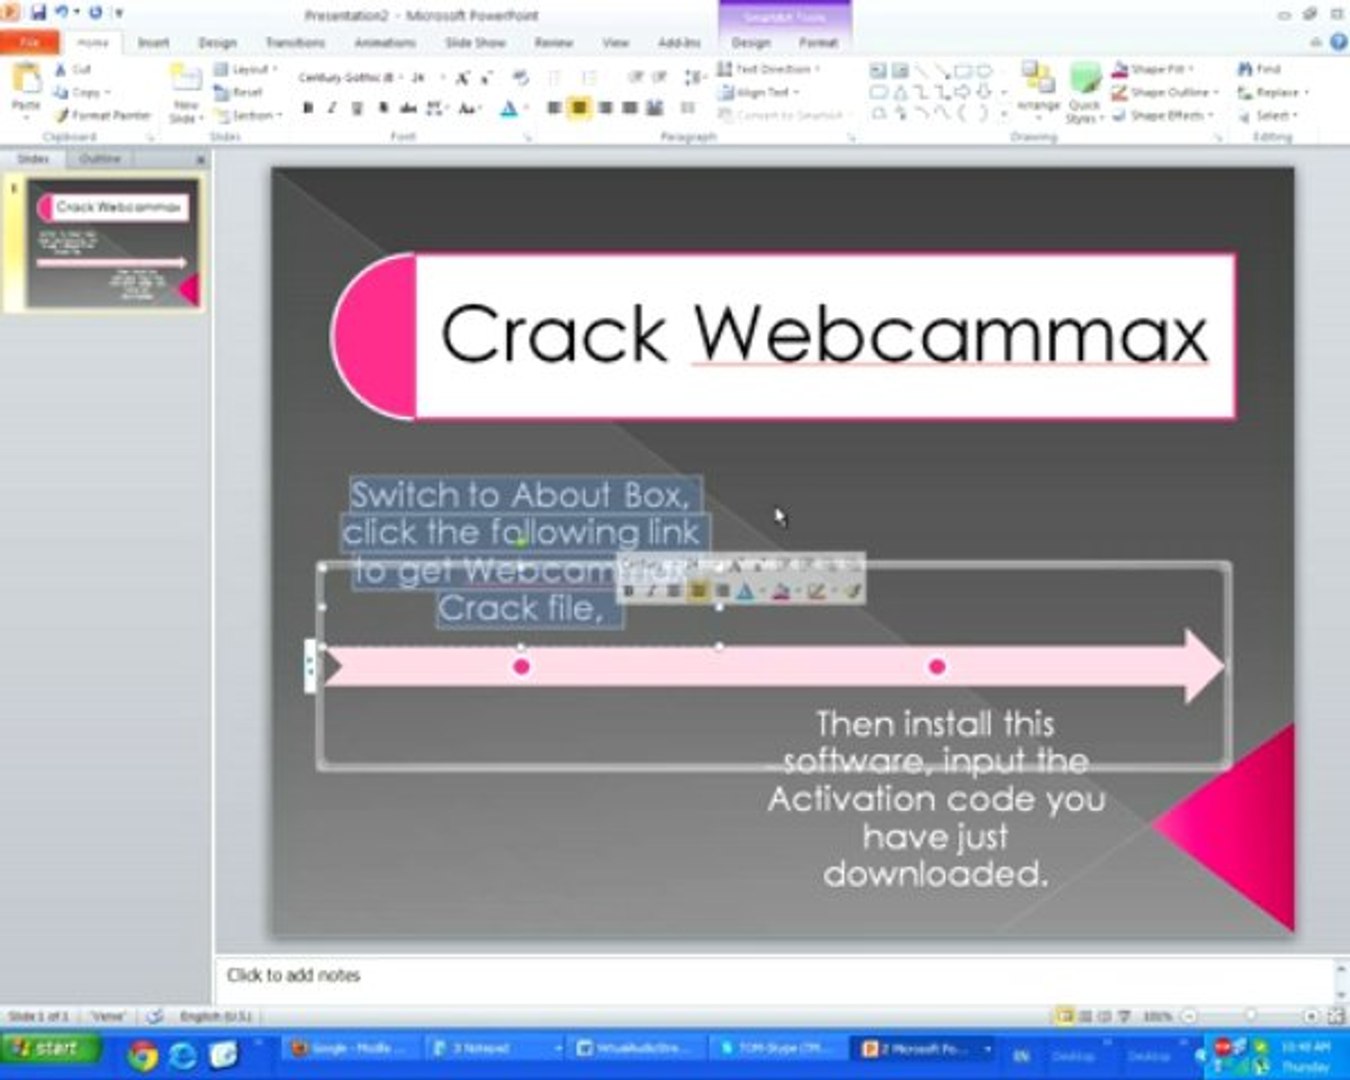Click mini toolbar Font Color icon
Image resolution: width=1350 pixels, height=1080 pixels.
746,591
